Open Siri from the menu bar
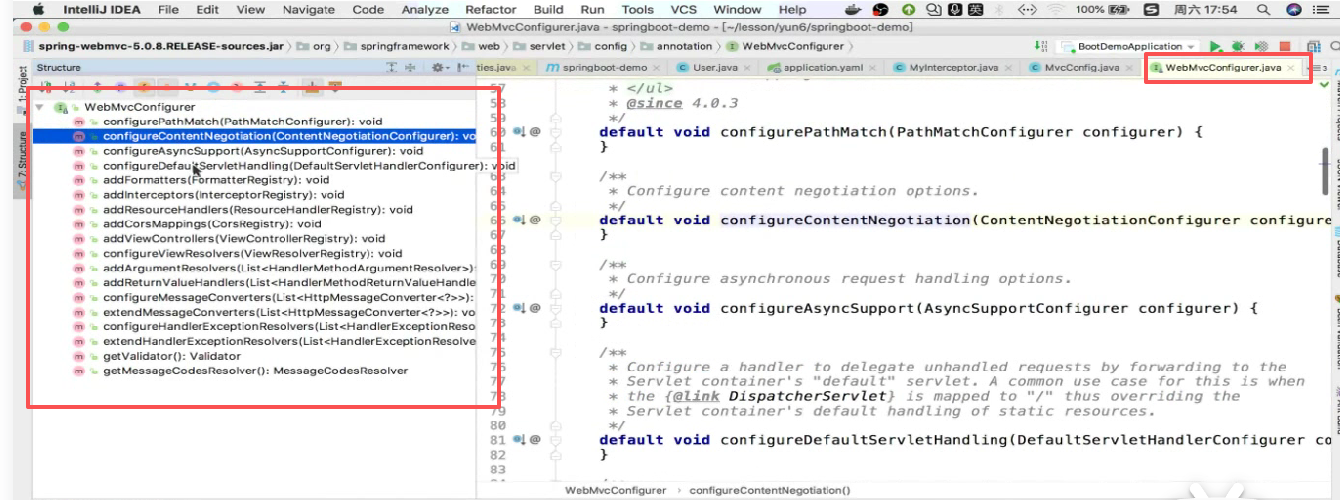The image size is (1340, 500). tap(1293, 9)
